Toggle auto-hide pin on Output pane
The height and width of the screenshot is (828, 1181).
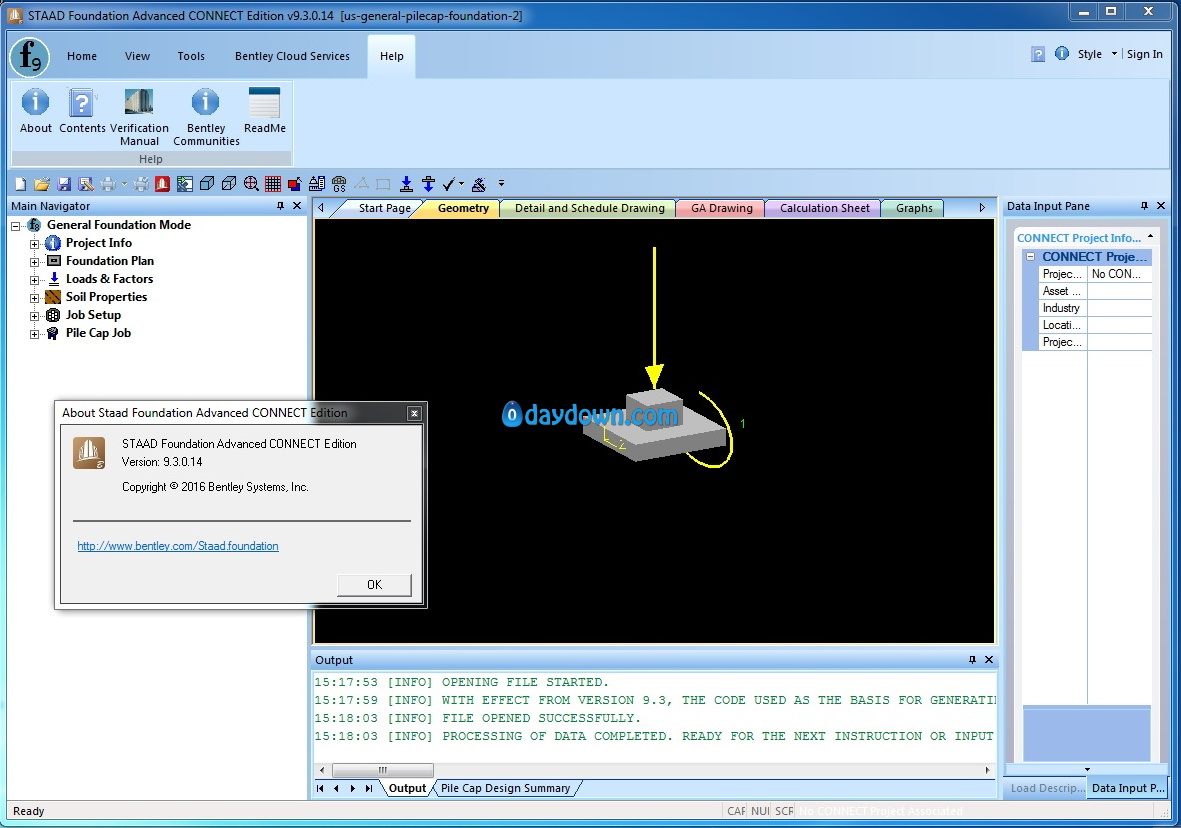coord(972,660)
